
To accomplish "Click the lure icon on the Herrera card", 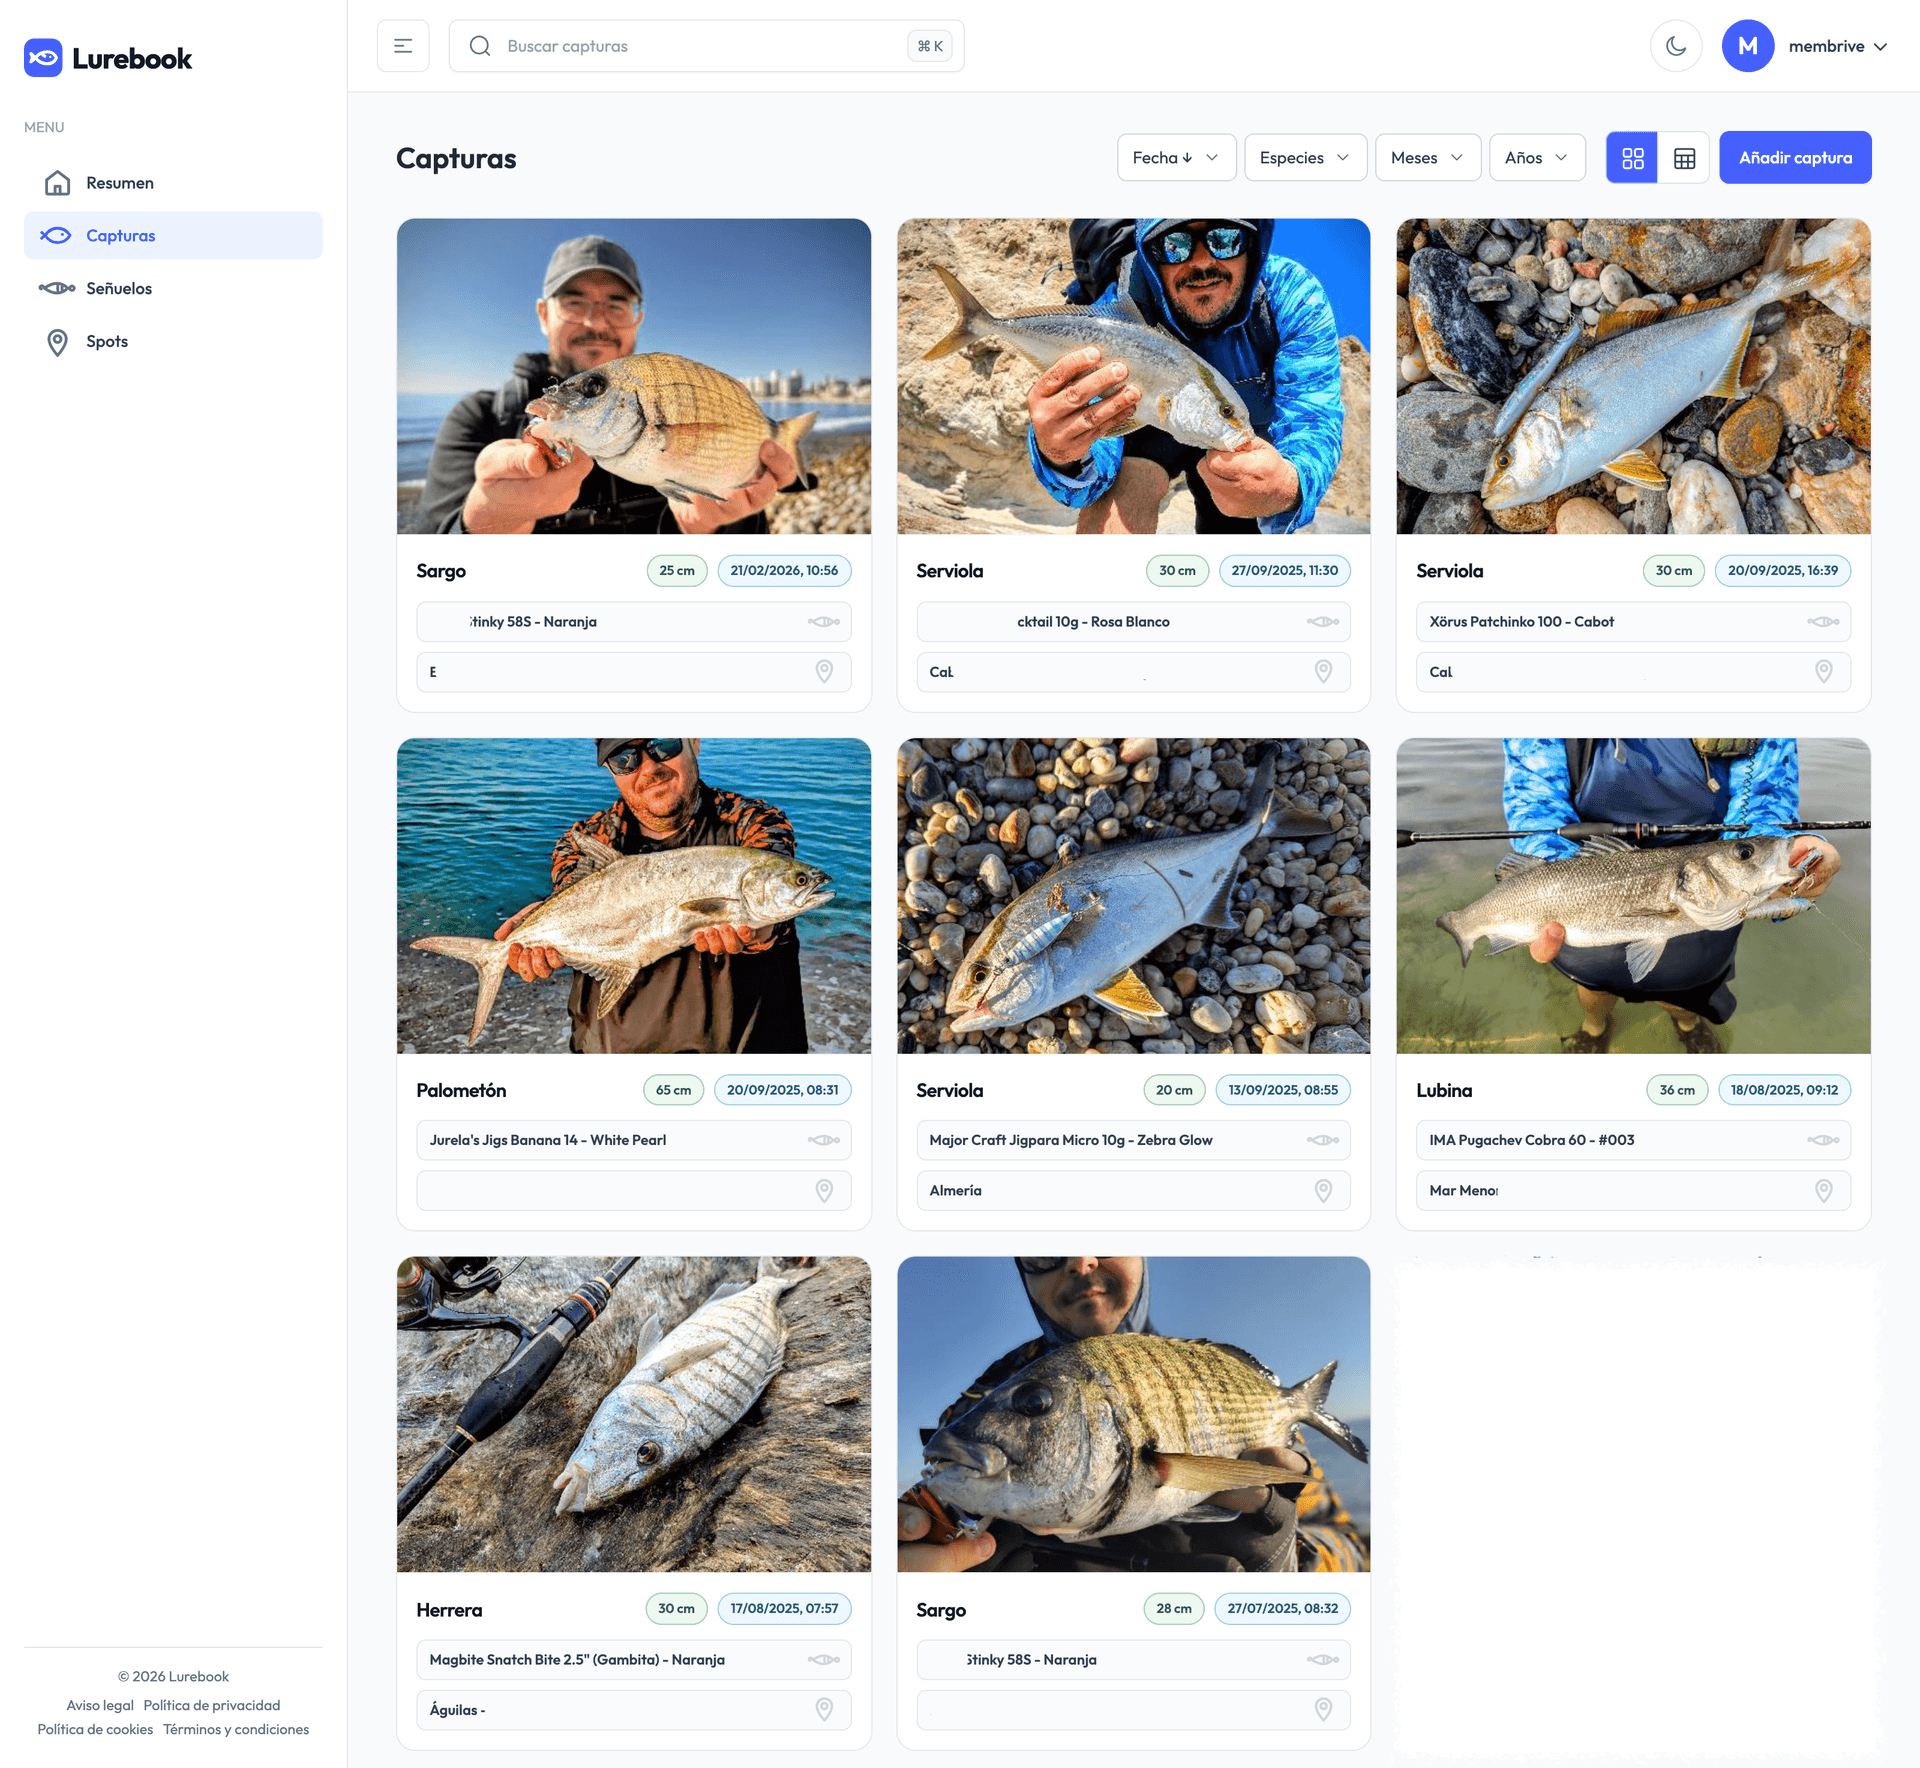I will point(823,1659).
